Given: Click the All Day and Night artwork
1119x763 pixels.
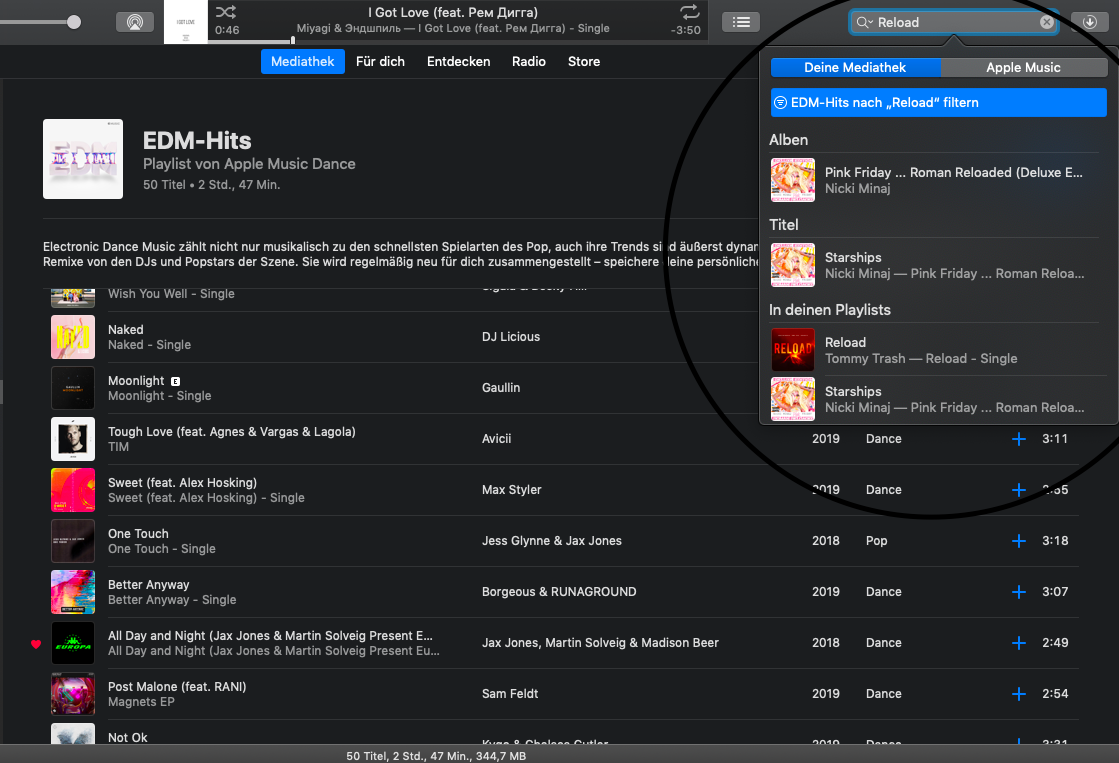Looking at the screenshot, I should tap(73, 643).
